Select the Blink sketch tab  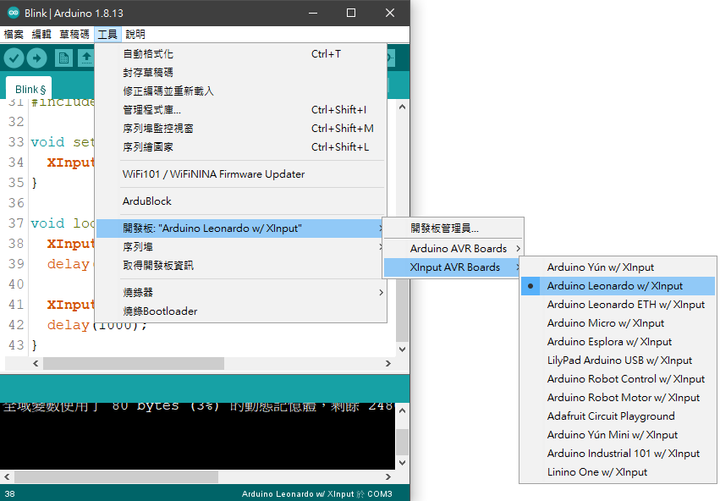(x=29, y=89)
